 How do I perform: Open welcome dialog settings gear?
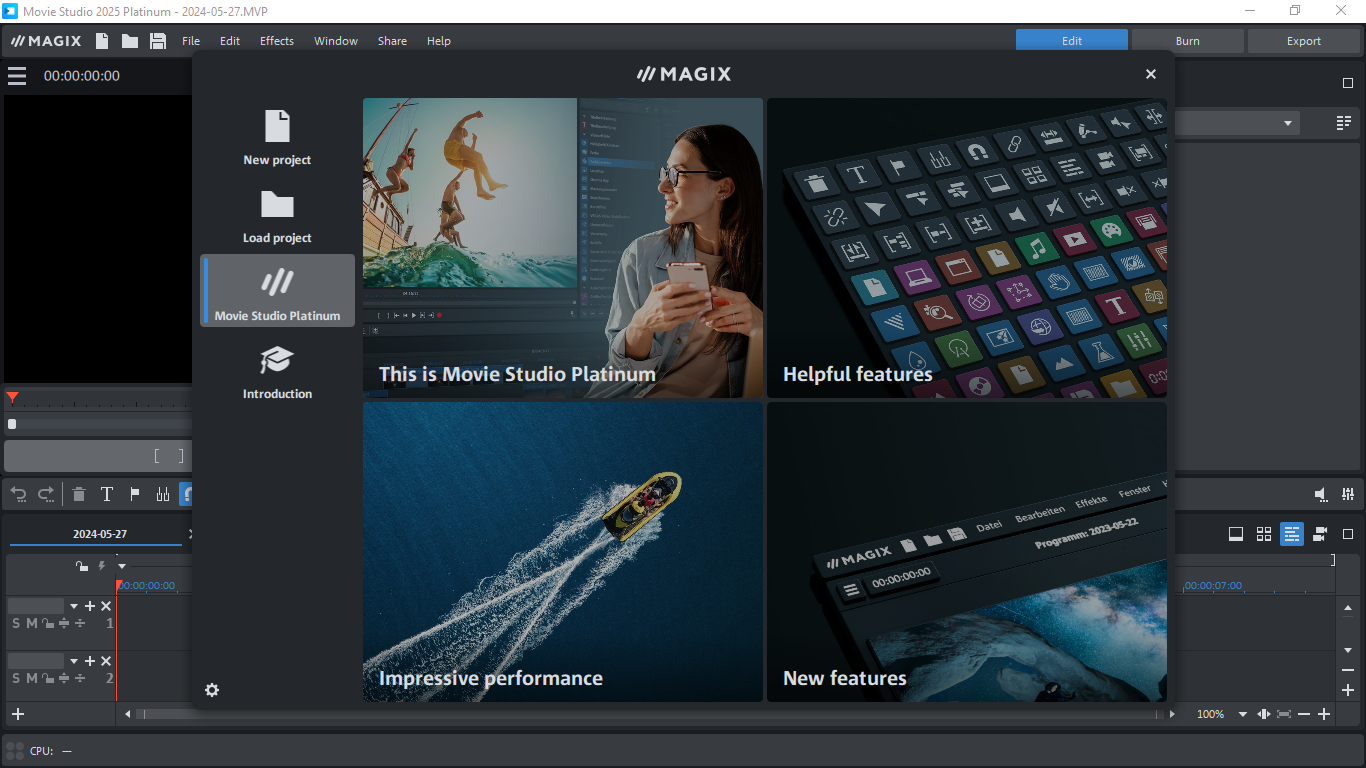click(212, 690)
